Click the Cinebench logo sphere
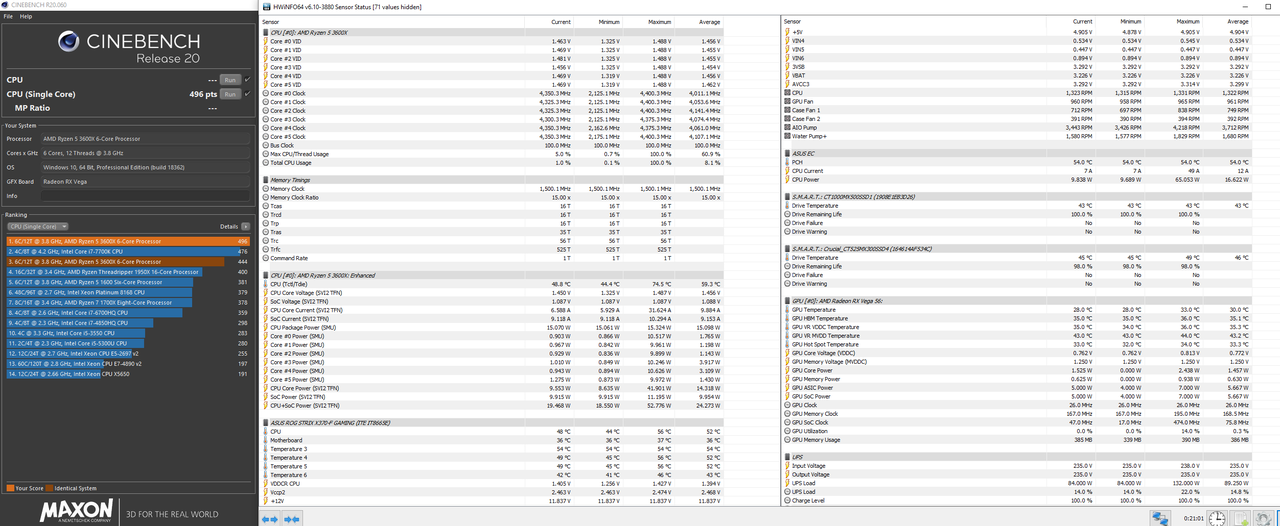The height and width of the screenshot is (526, 1280). [x=70, y=42]
